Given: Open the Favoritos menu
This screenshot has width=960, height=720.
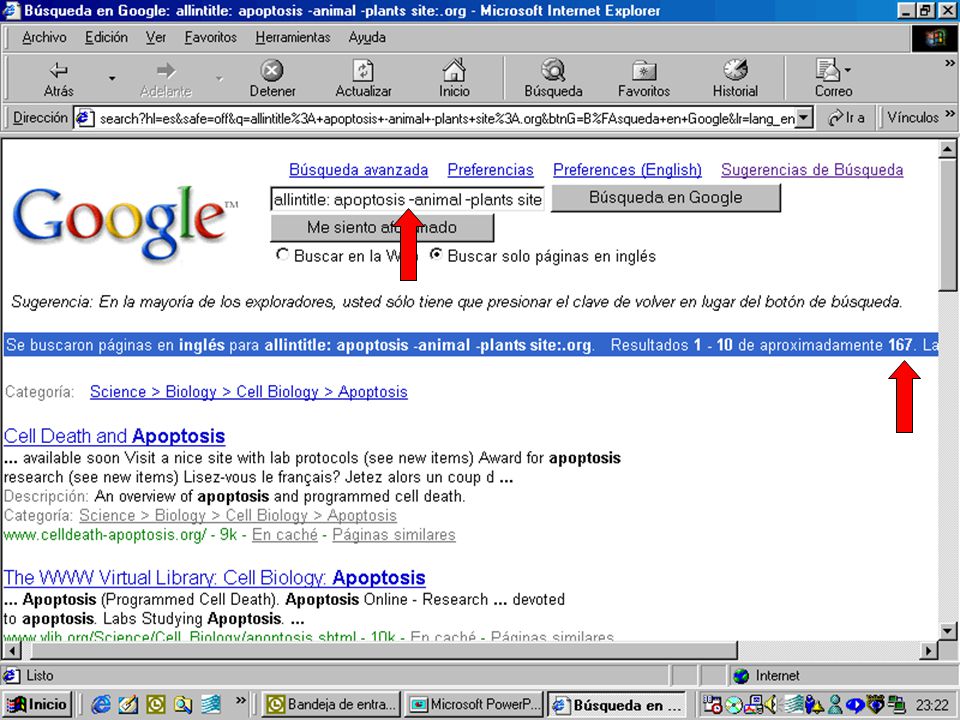Looking at the screenshot, I should [211, 37].
